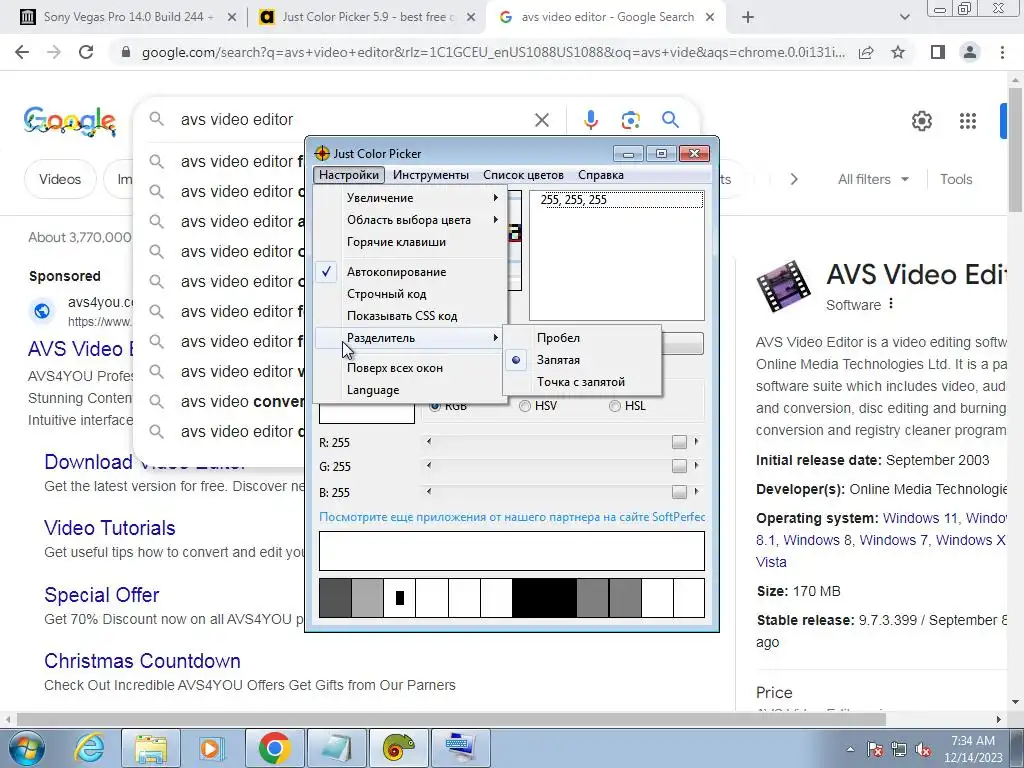Screen dimensions: 1024x768
Task: Adjust the B: 255 slider thumb
Action: pos(679,492)
